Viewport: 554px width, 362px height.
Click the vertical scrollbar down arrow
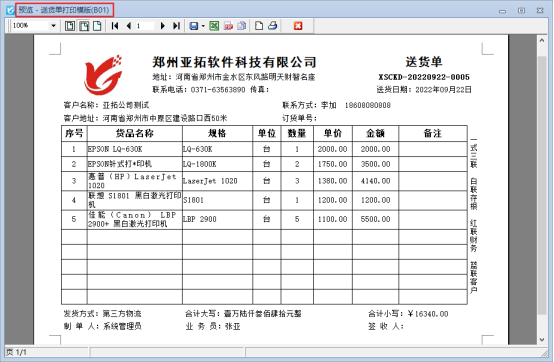[542, 340]
